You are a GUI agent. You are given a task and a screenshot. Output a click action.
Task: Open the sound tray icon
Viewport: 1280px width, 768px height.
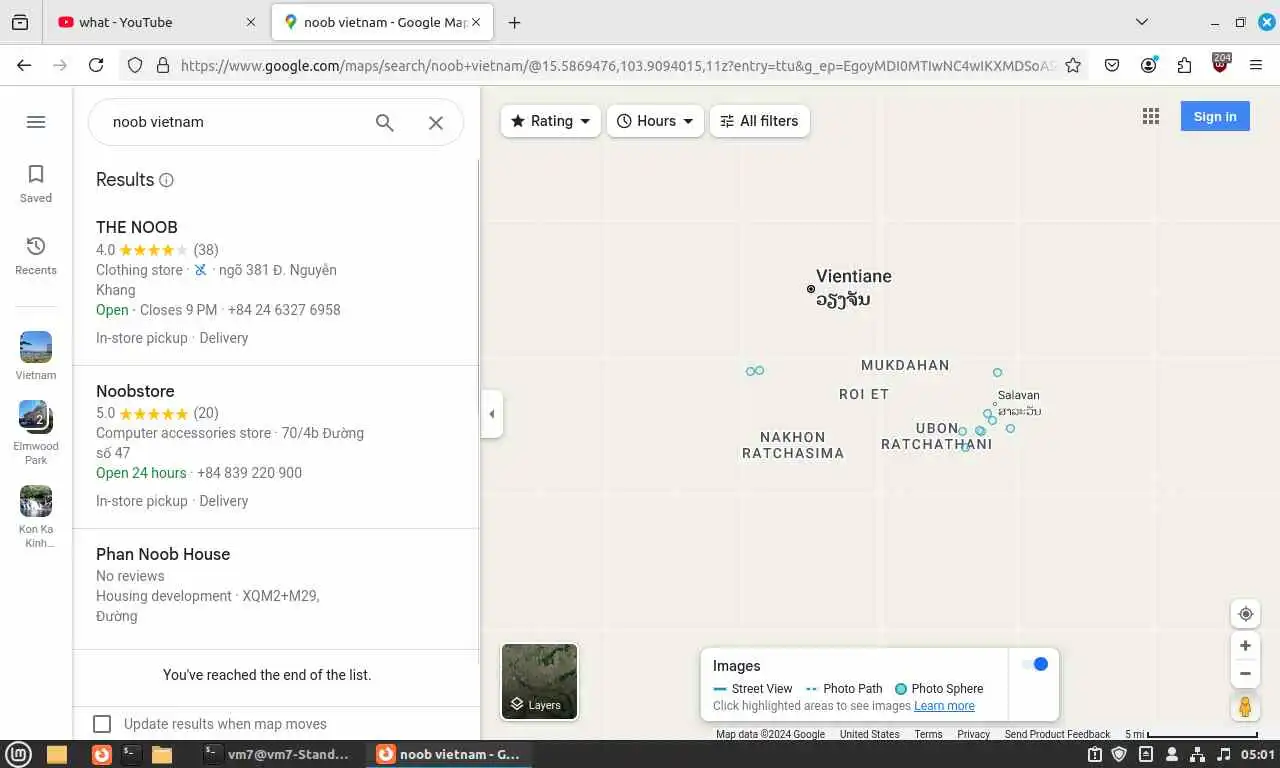(x=1223, y=754)
